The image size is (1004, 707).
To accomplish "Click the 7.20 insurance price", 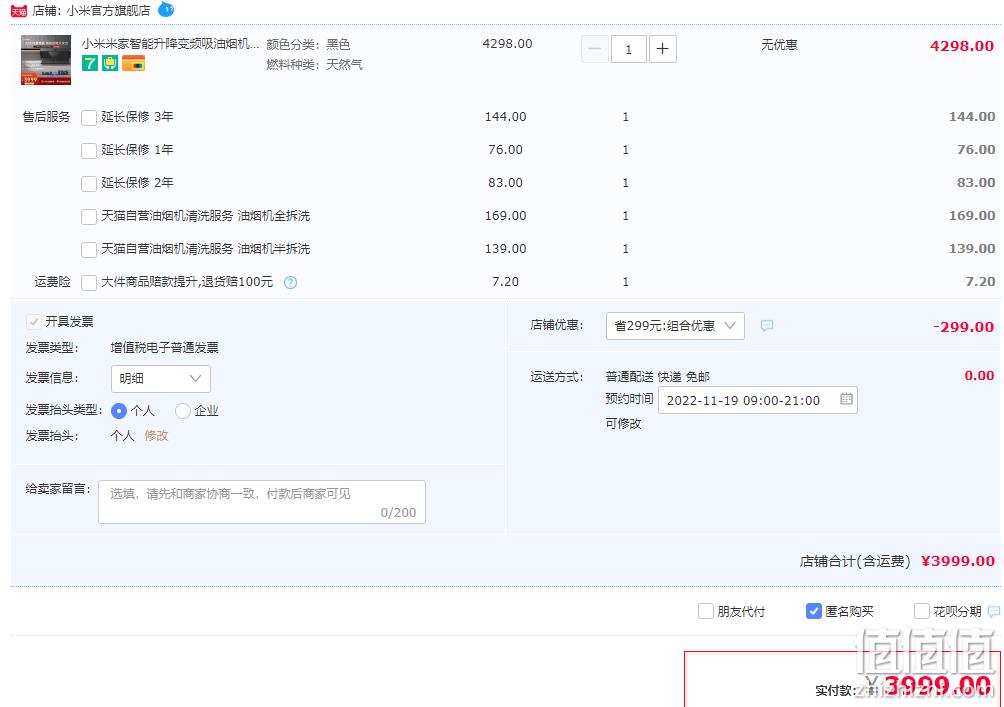I will 505,282.
